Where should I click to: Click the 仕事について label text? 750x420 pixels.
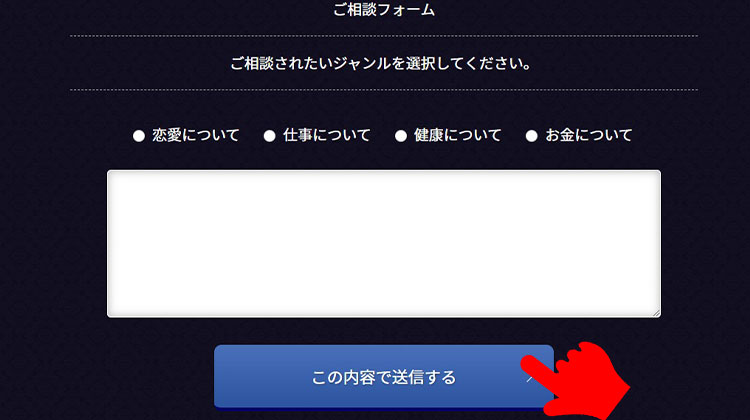327,135
